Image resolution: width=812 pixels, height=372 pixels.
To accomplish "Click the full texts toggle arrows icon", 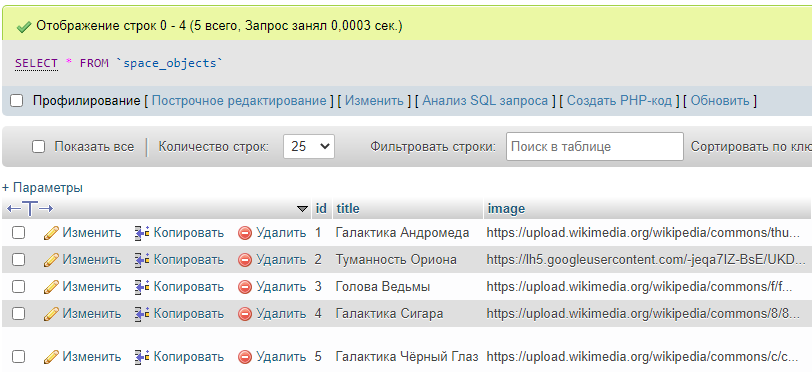I will click(30, 209).
